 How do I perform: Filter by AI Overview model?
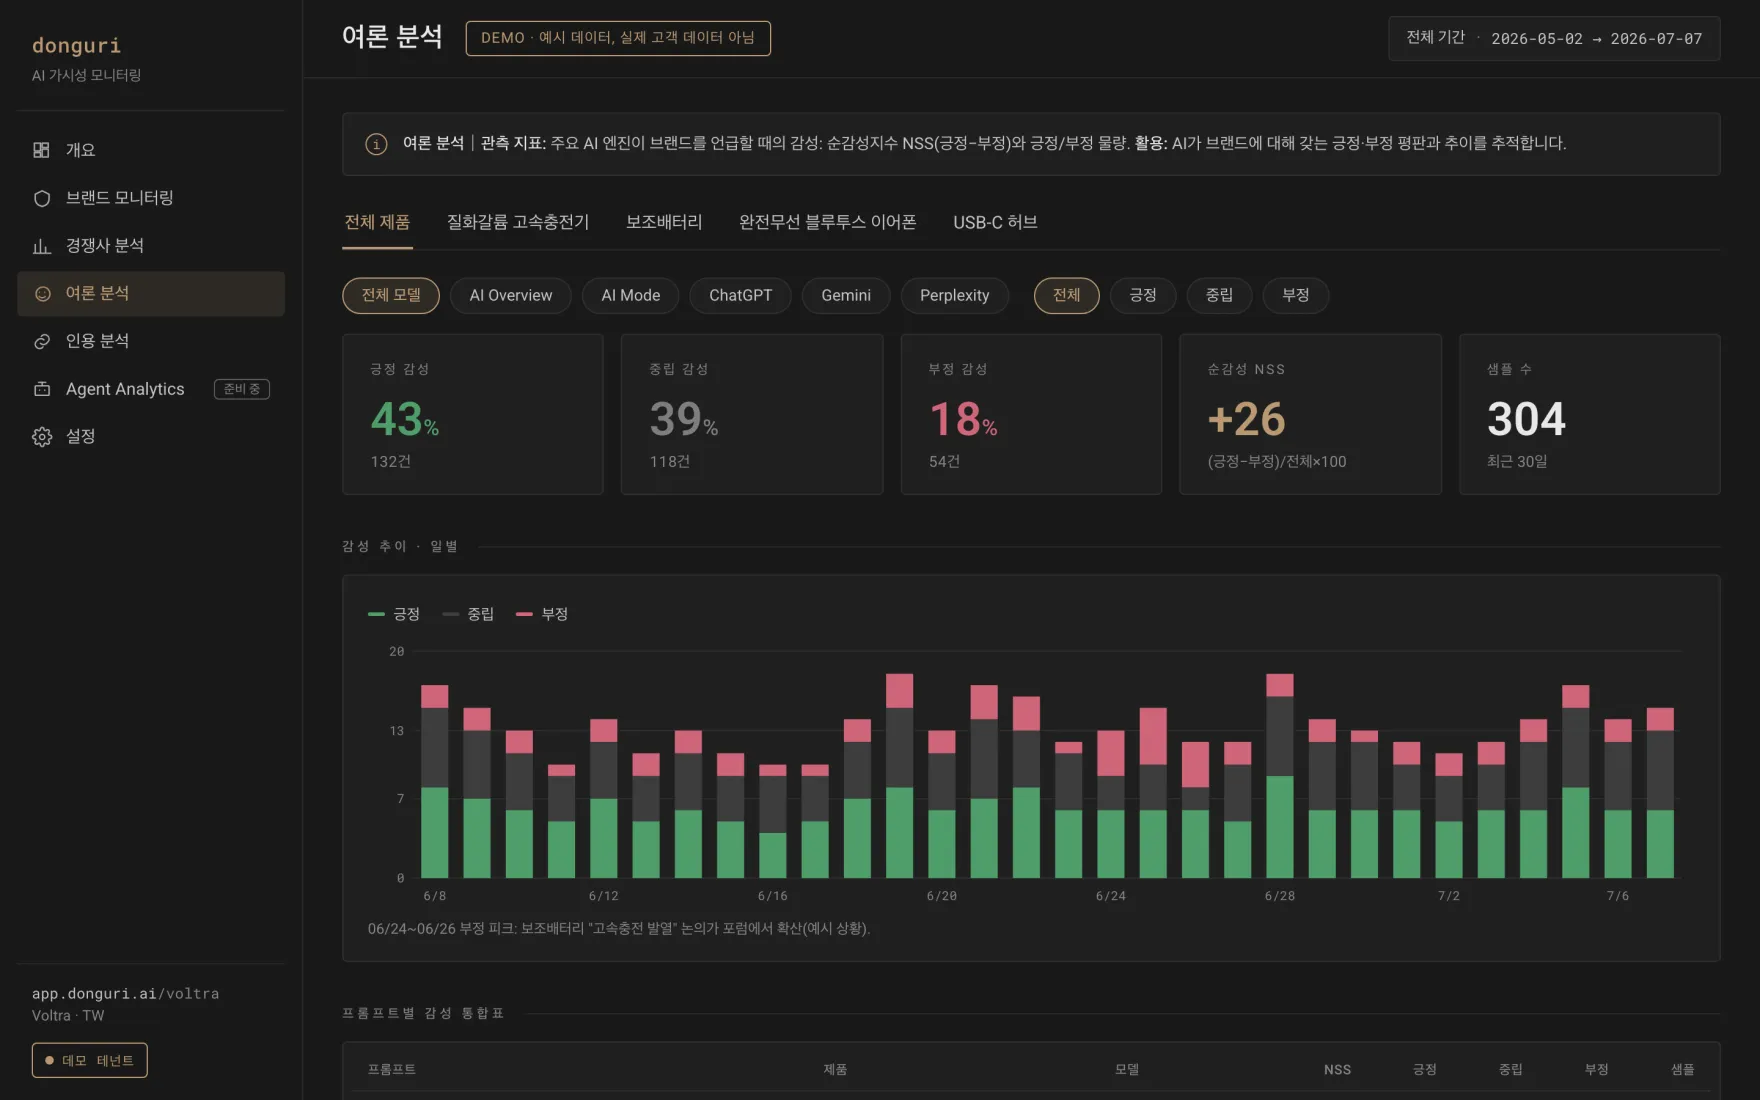[x=511, y=295]
